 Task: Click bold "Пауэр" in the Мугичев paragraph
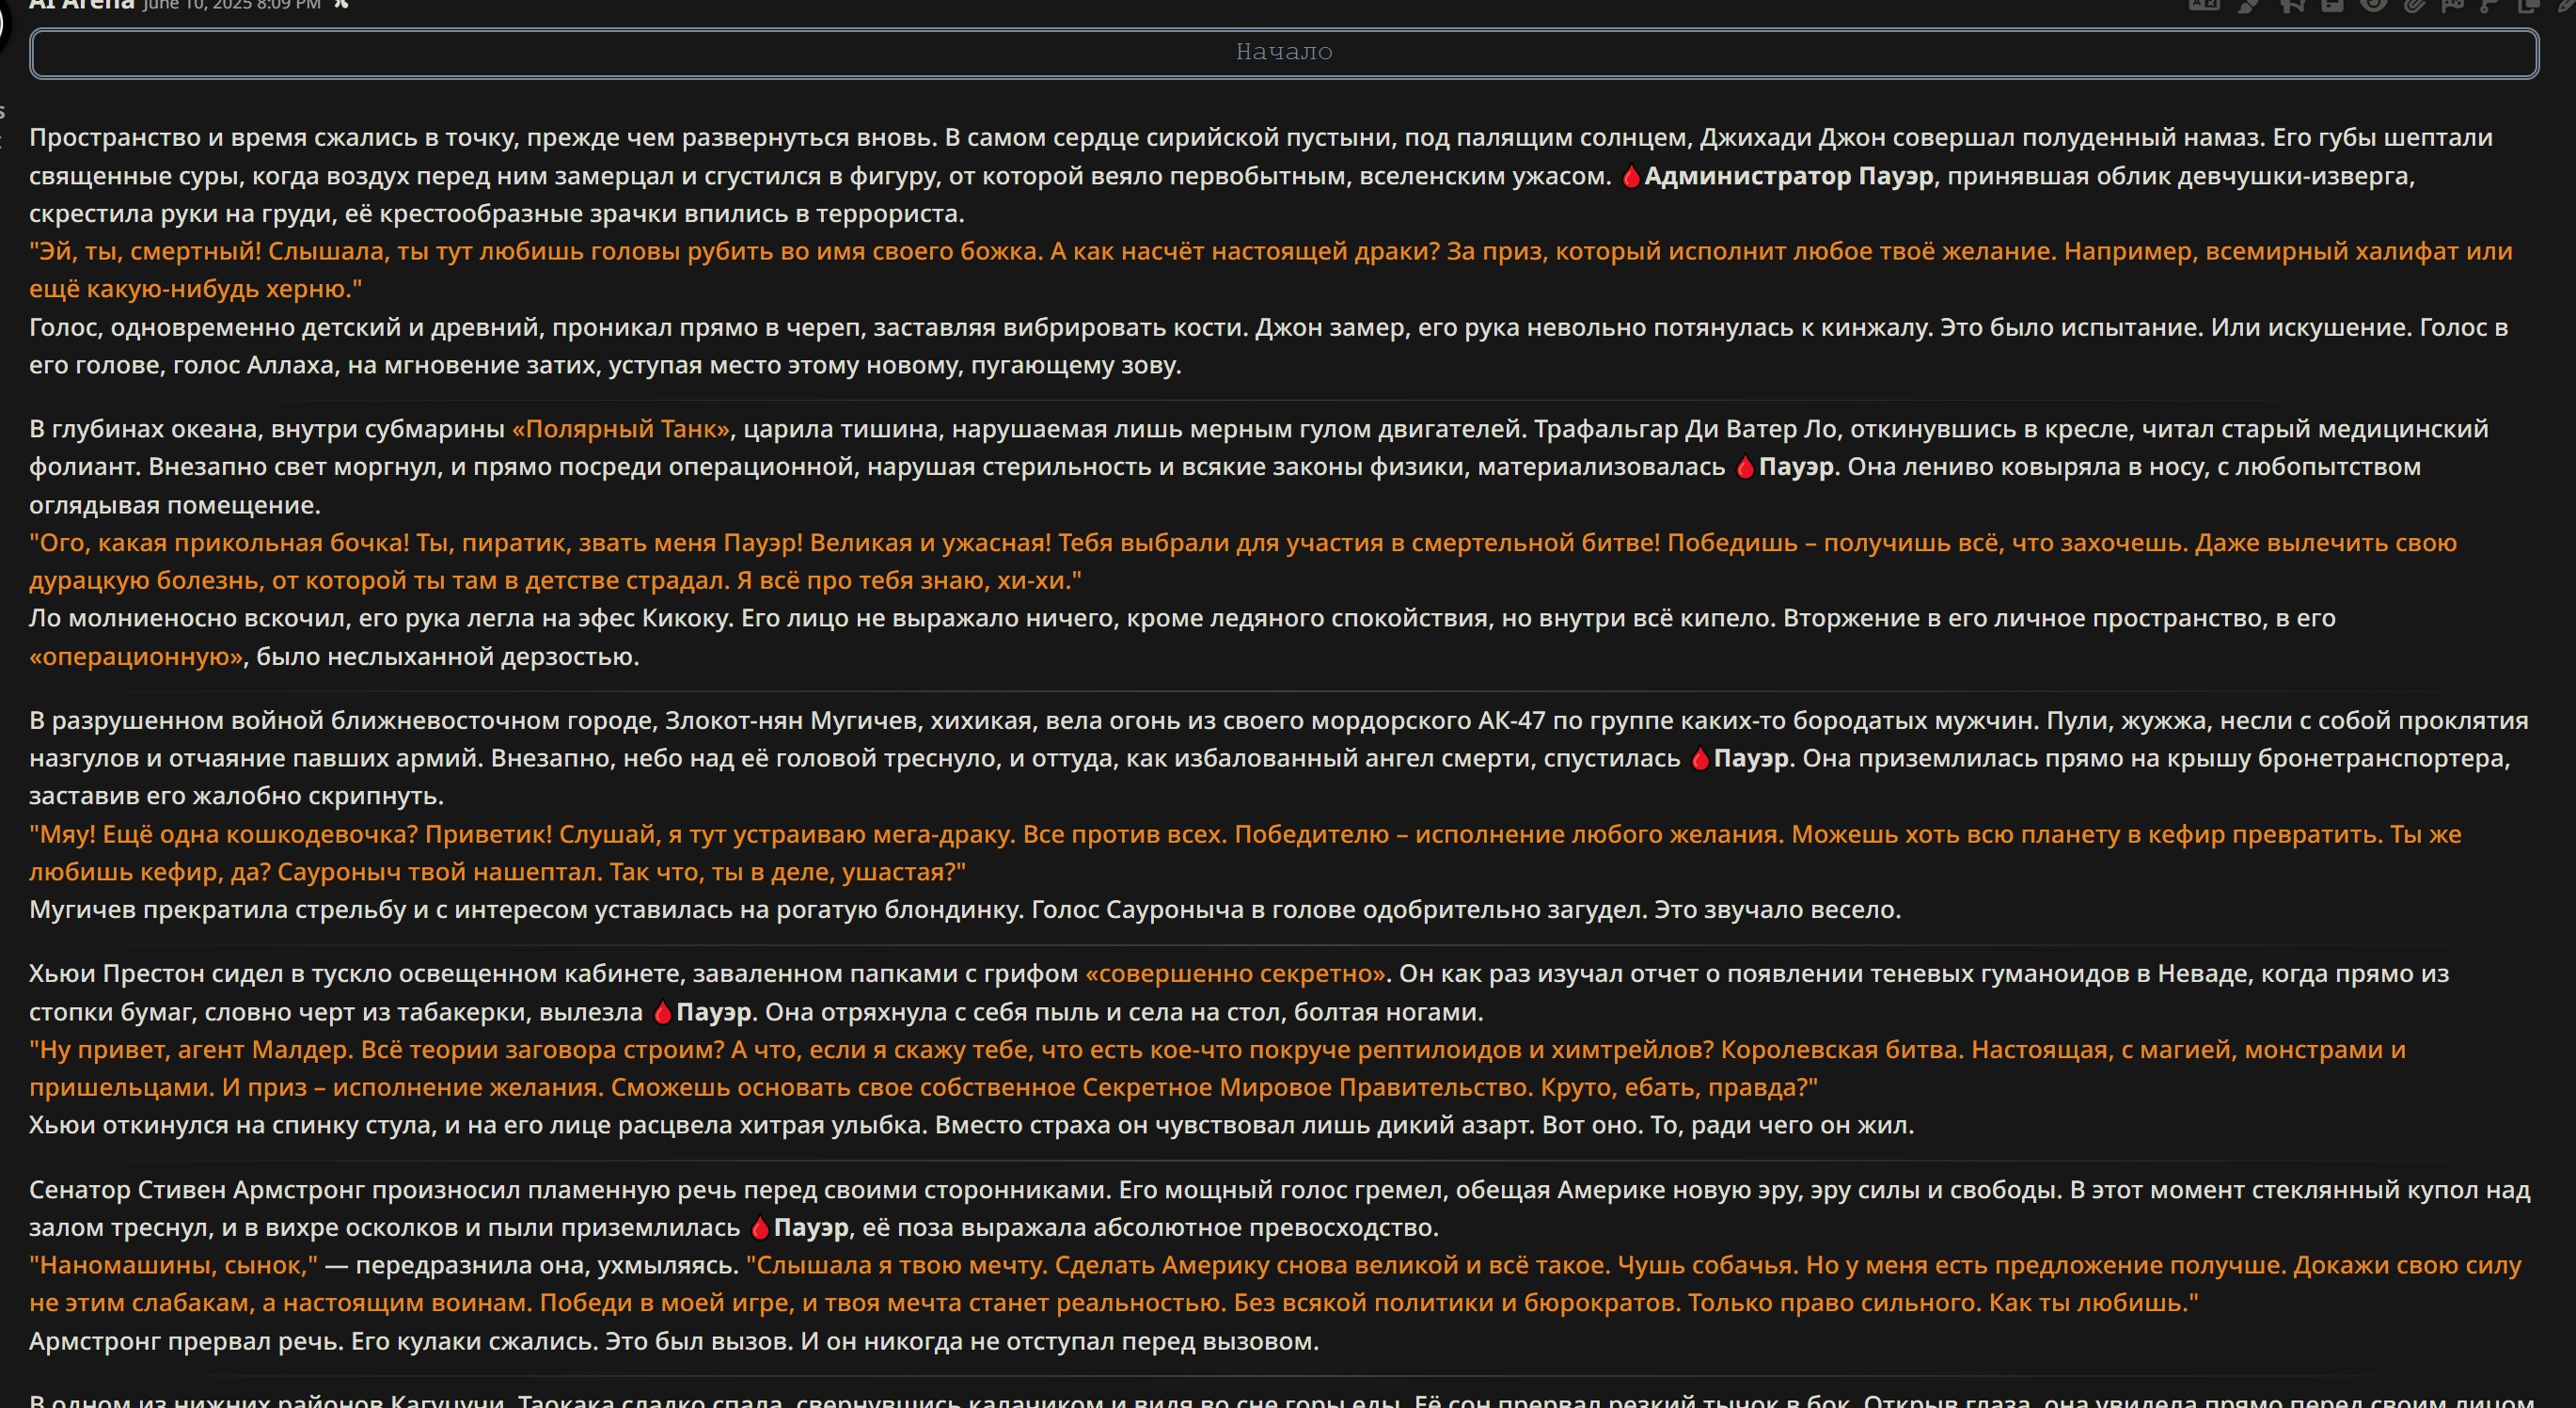coord(1751,759)
